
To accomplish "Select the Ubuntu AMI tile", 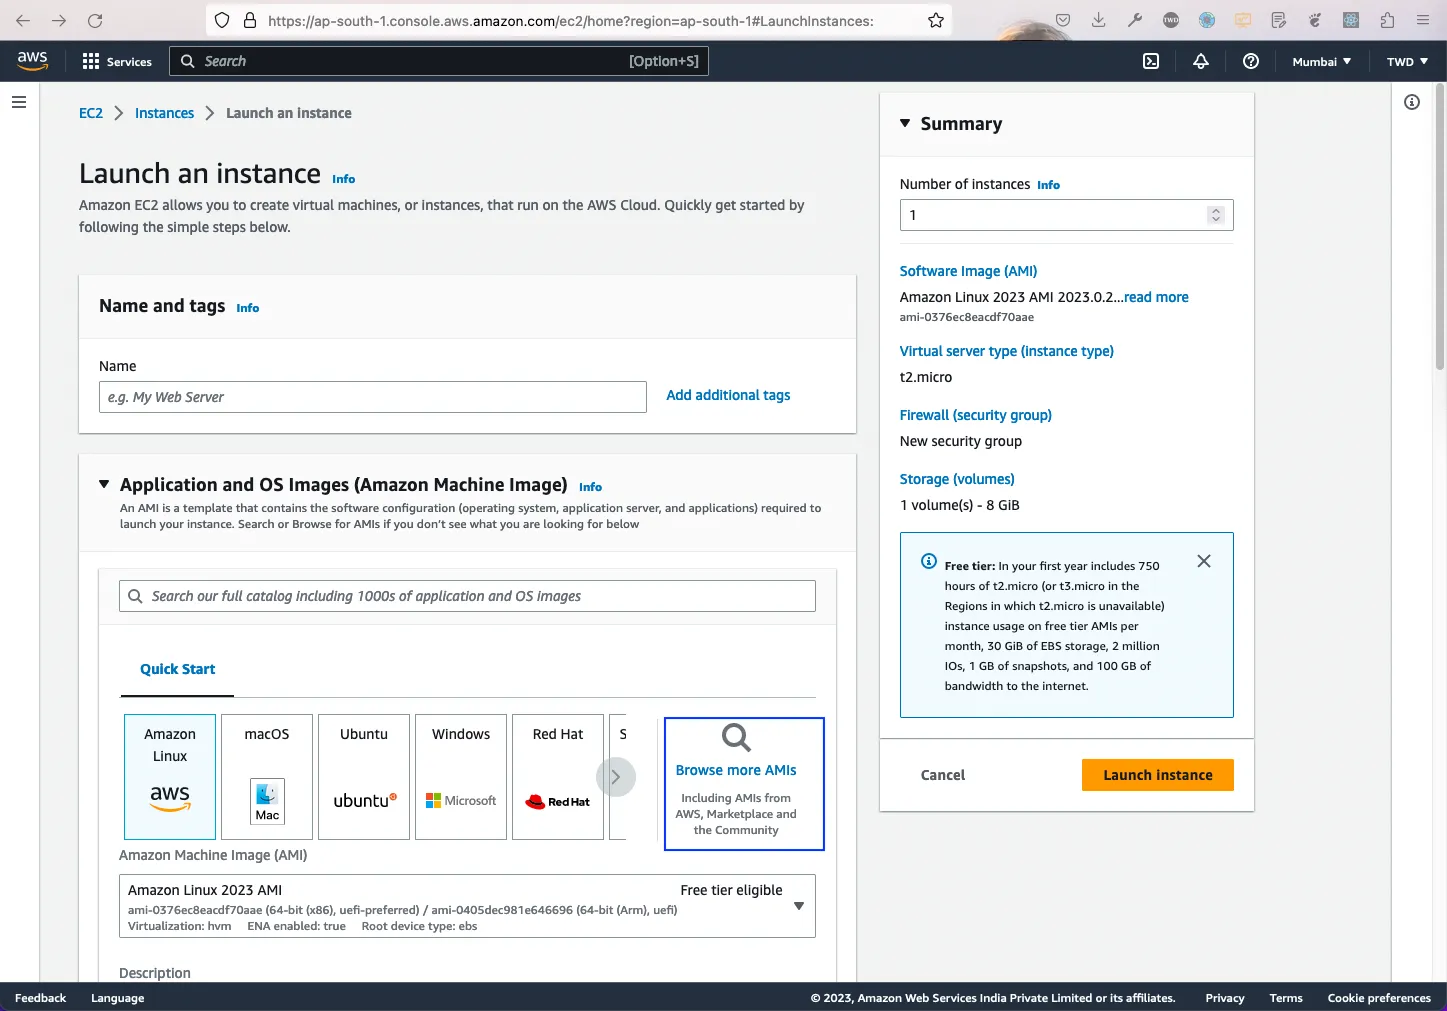I will (x=364, y=777).
